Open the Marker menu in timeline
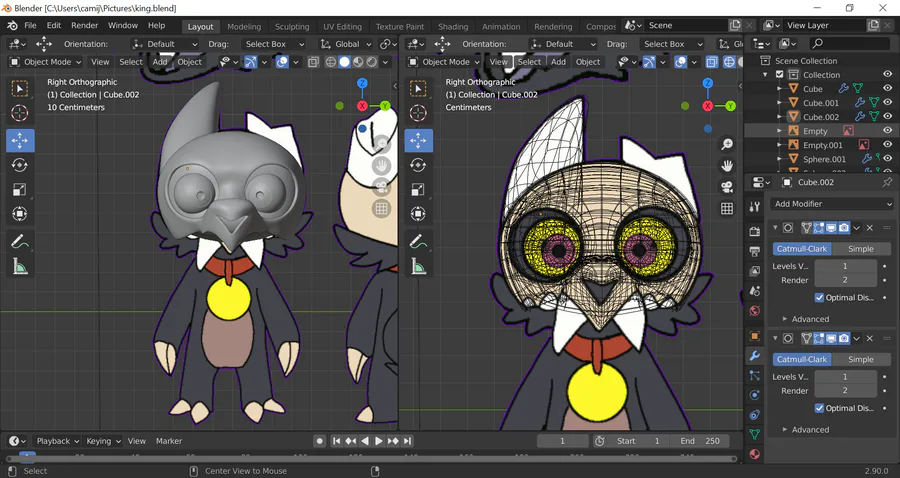The image size is (900, 478). (x=169, y=441)
